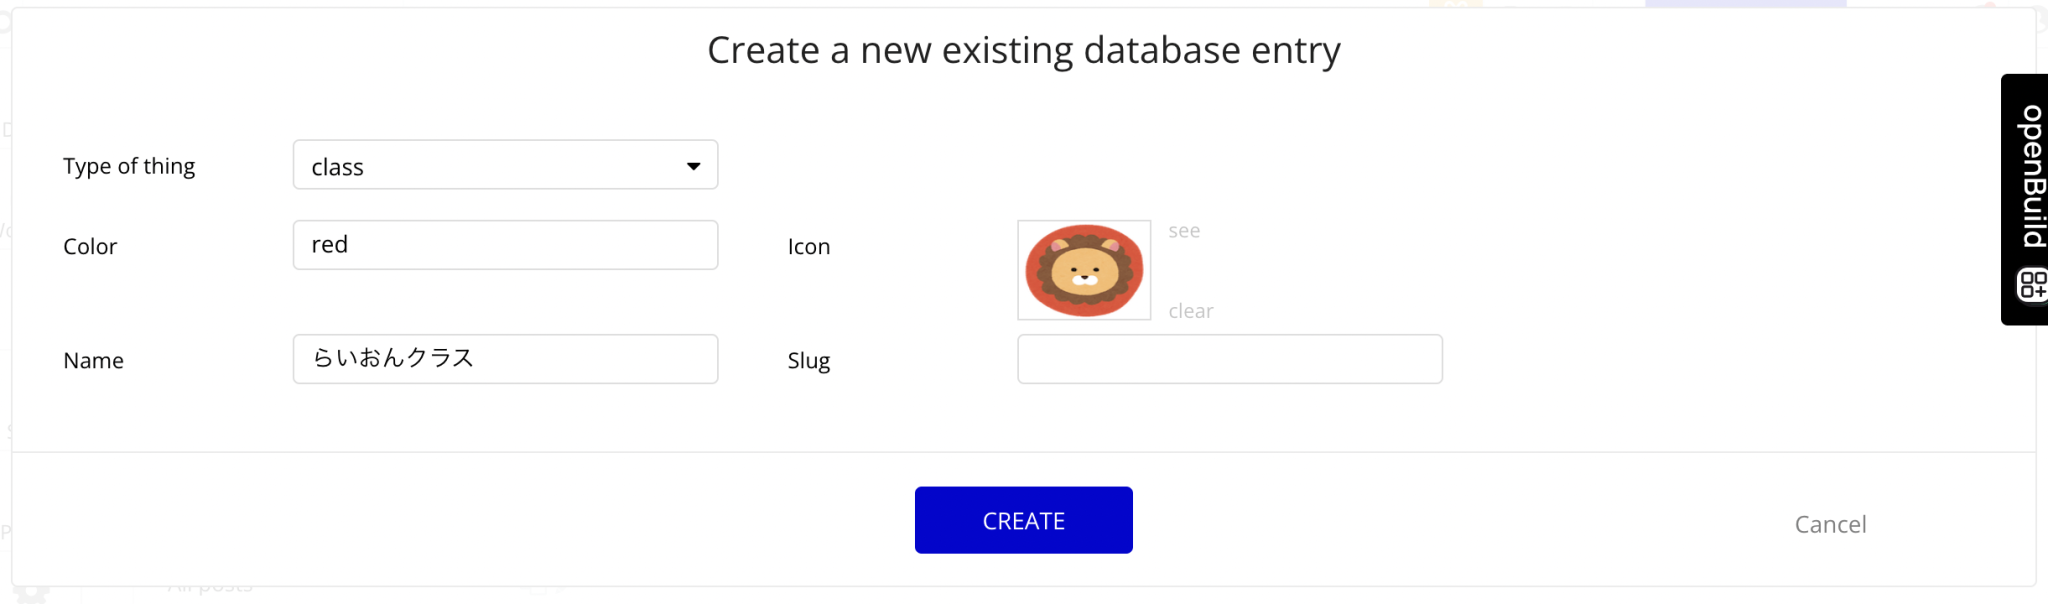Click the openBuild vertical label text

click(x=2024, y=176)
